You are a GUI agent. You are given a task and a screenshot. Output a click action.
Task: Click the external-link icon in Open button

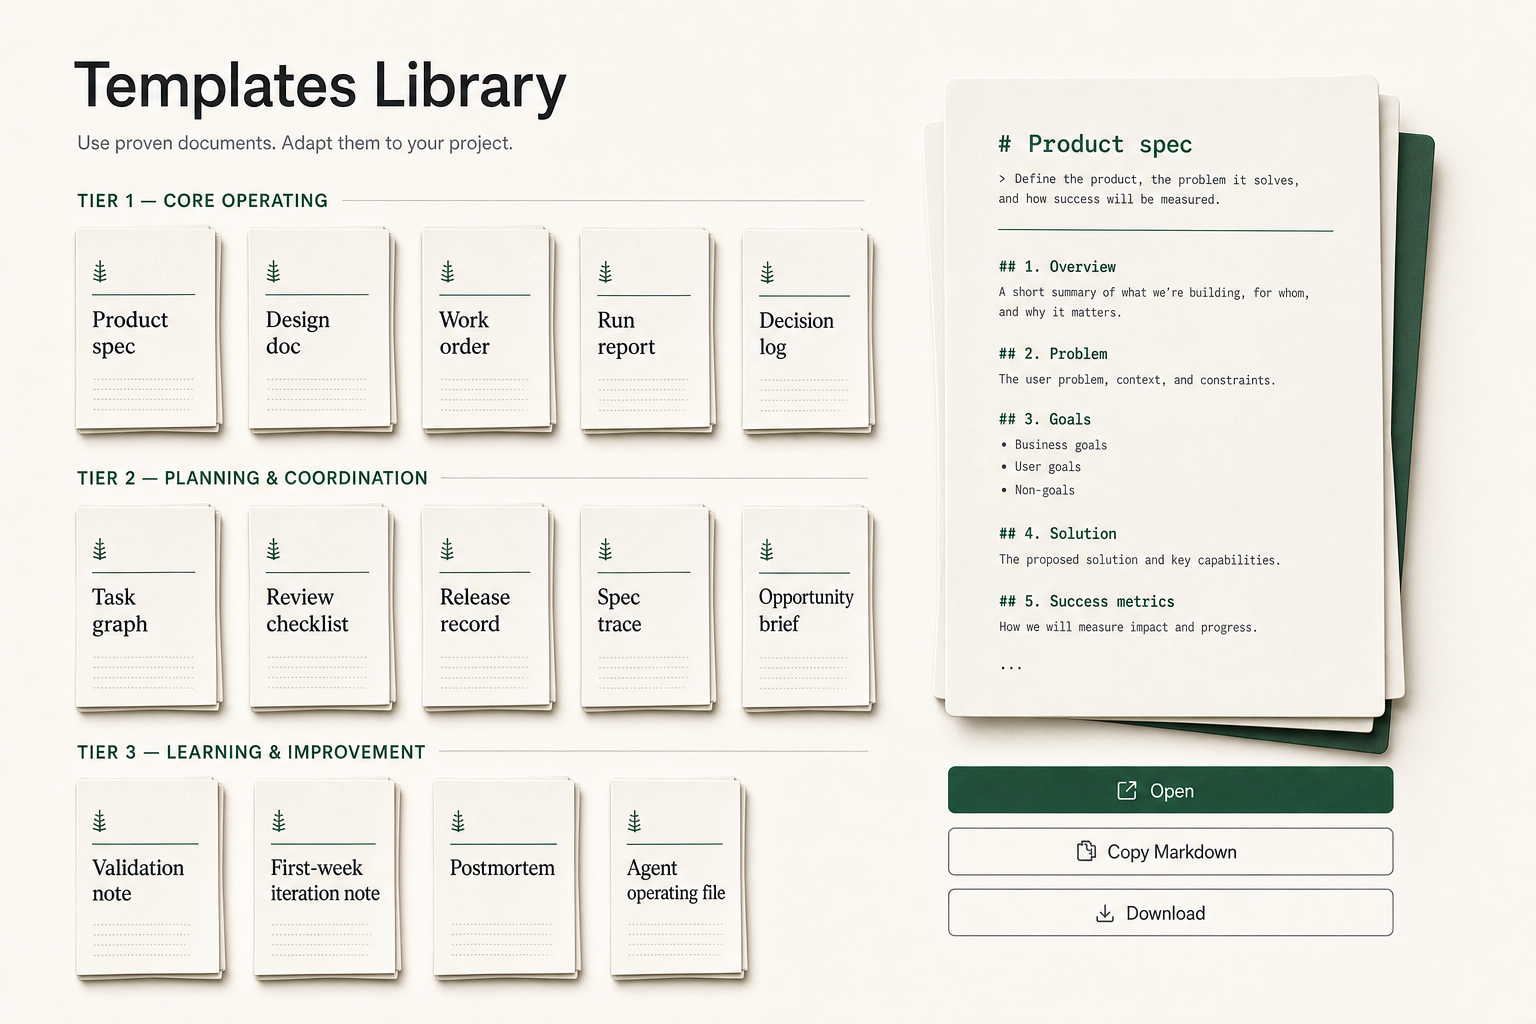tap(1127, 790)
